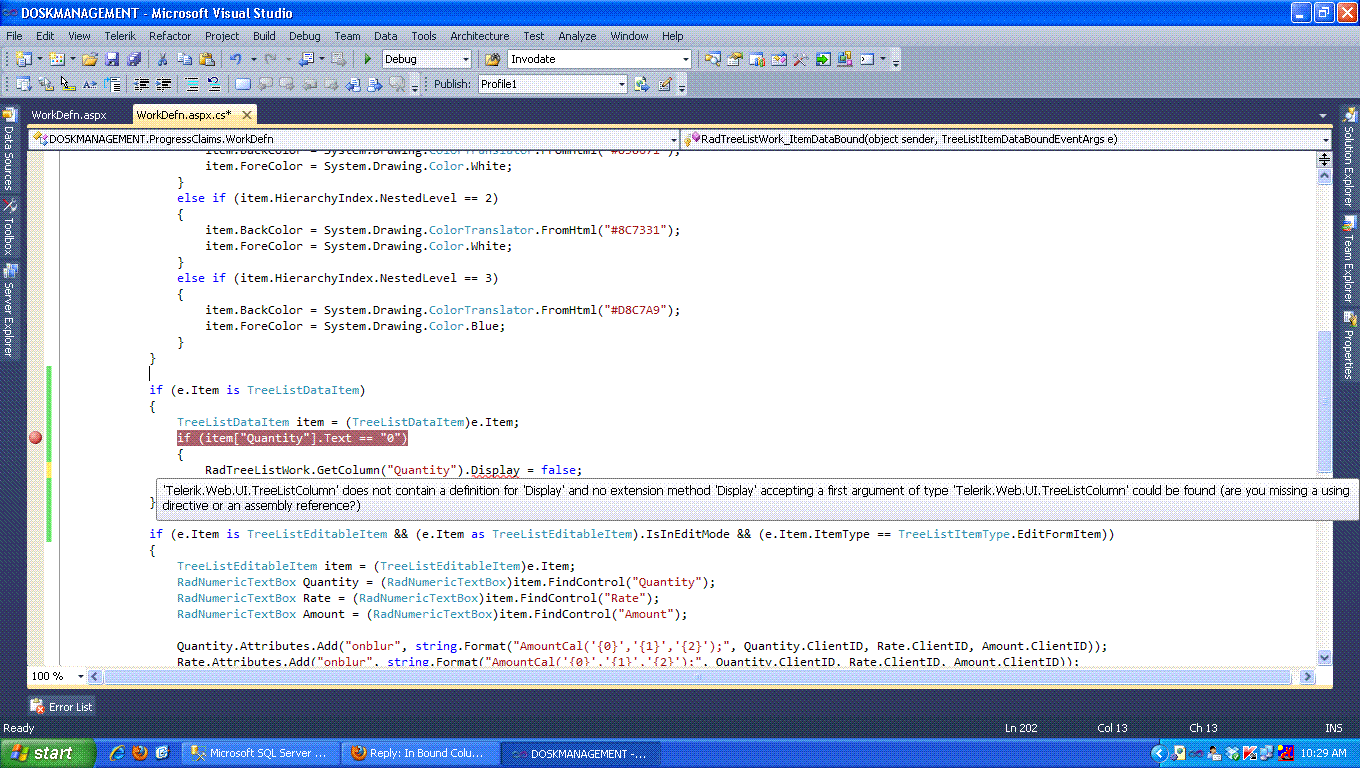
Task: Open the class navigation dropdown for WorkDefn
Action: (673, 140)
